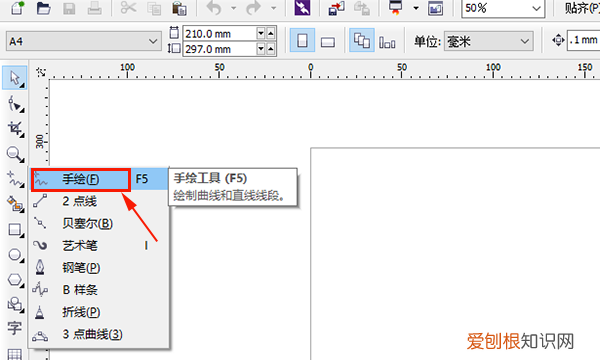Select the Text 字 tool
600x360 pixels.
pyautogui.click(x=15, y=328)
